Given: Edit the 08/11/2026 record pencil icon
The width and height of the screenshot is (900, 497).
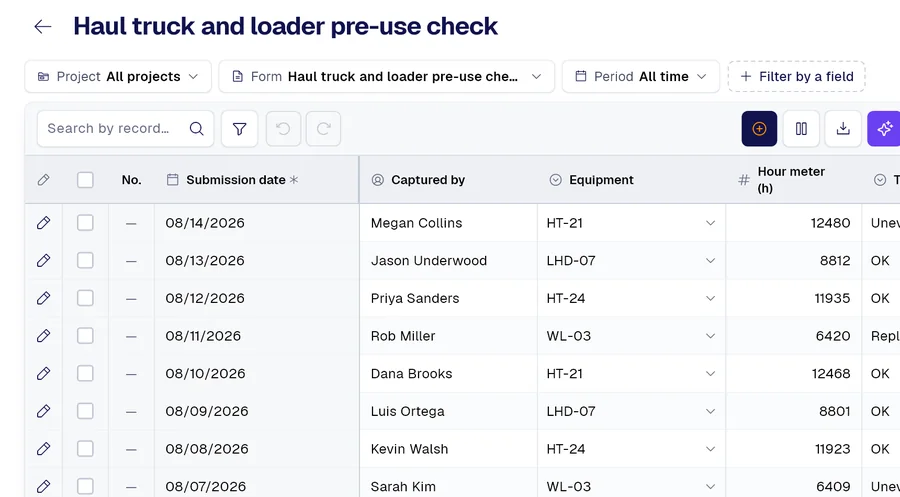Looking at the screenshot, I should 44,336.
